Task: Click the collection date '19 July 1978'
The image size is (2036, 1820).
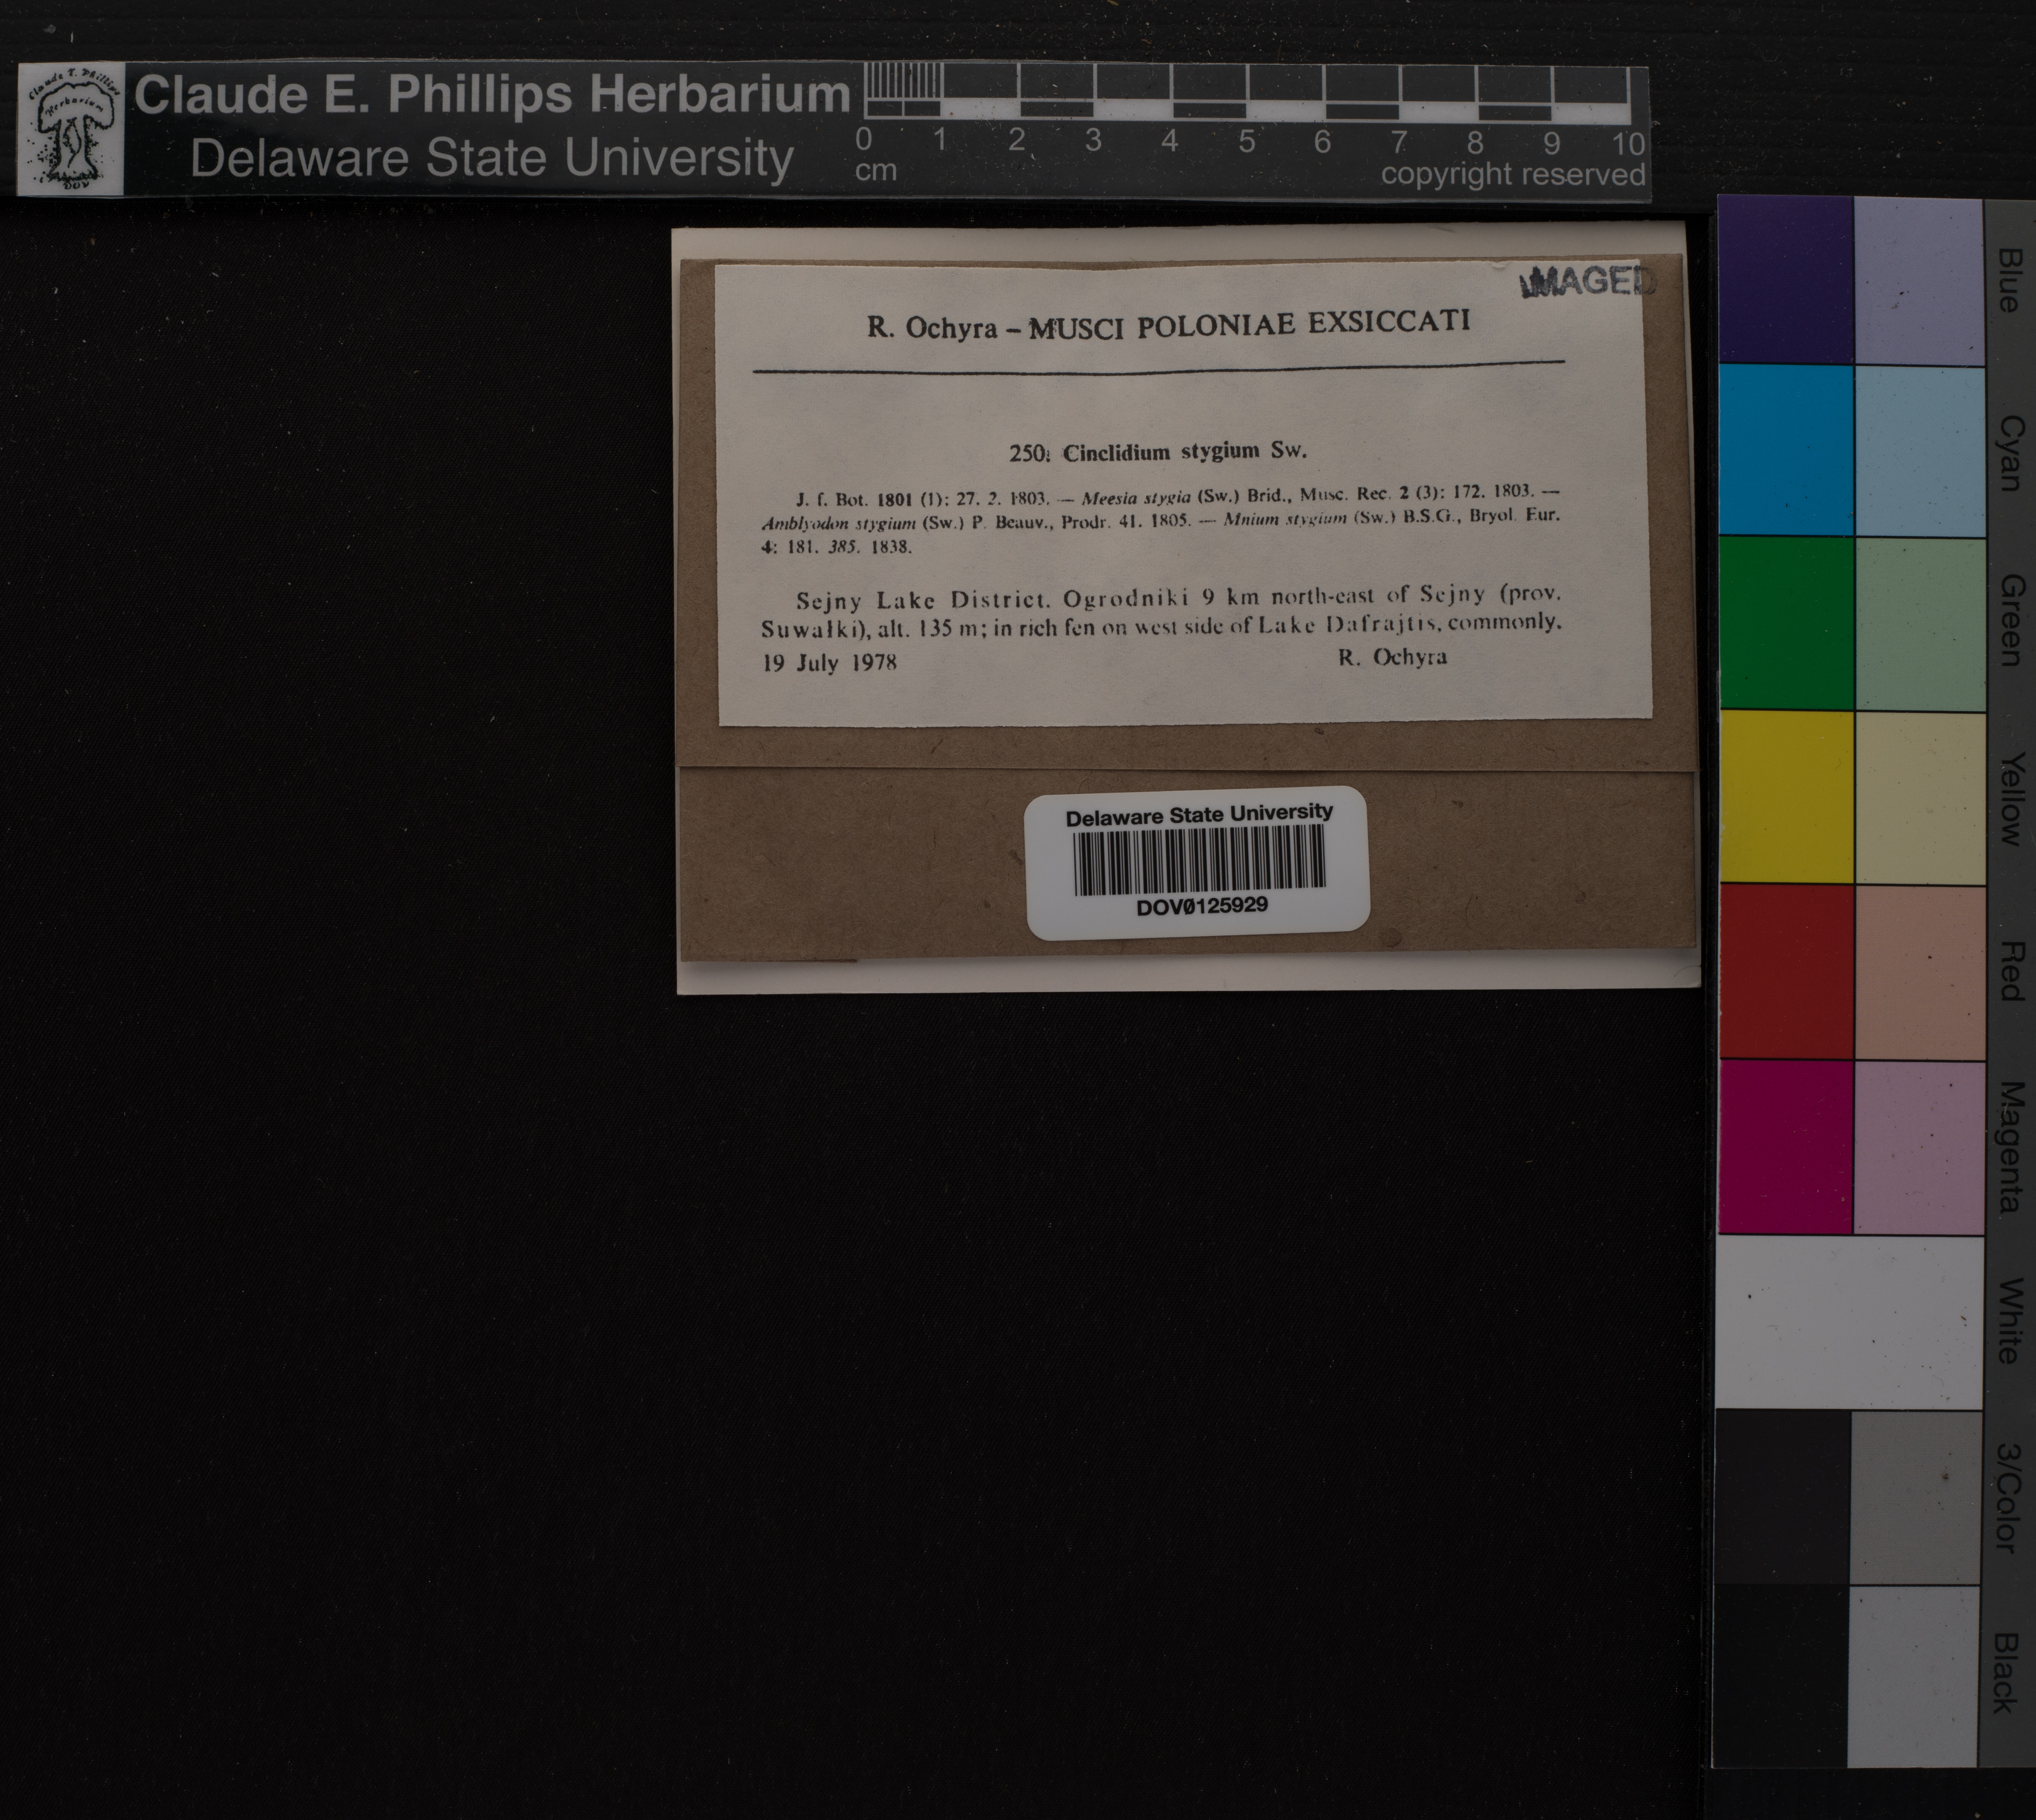Action: tap(829, 662)
